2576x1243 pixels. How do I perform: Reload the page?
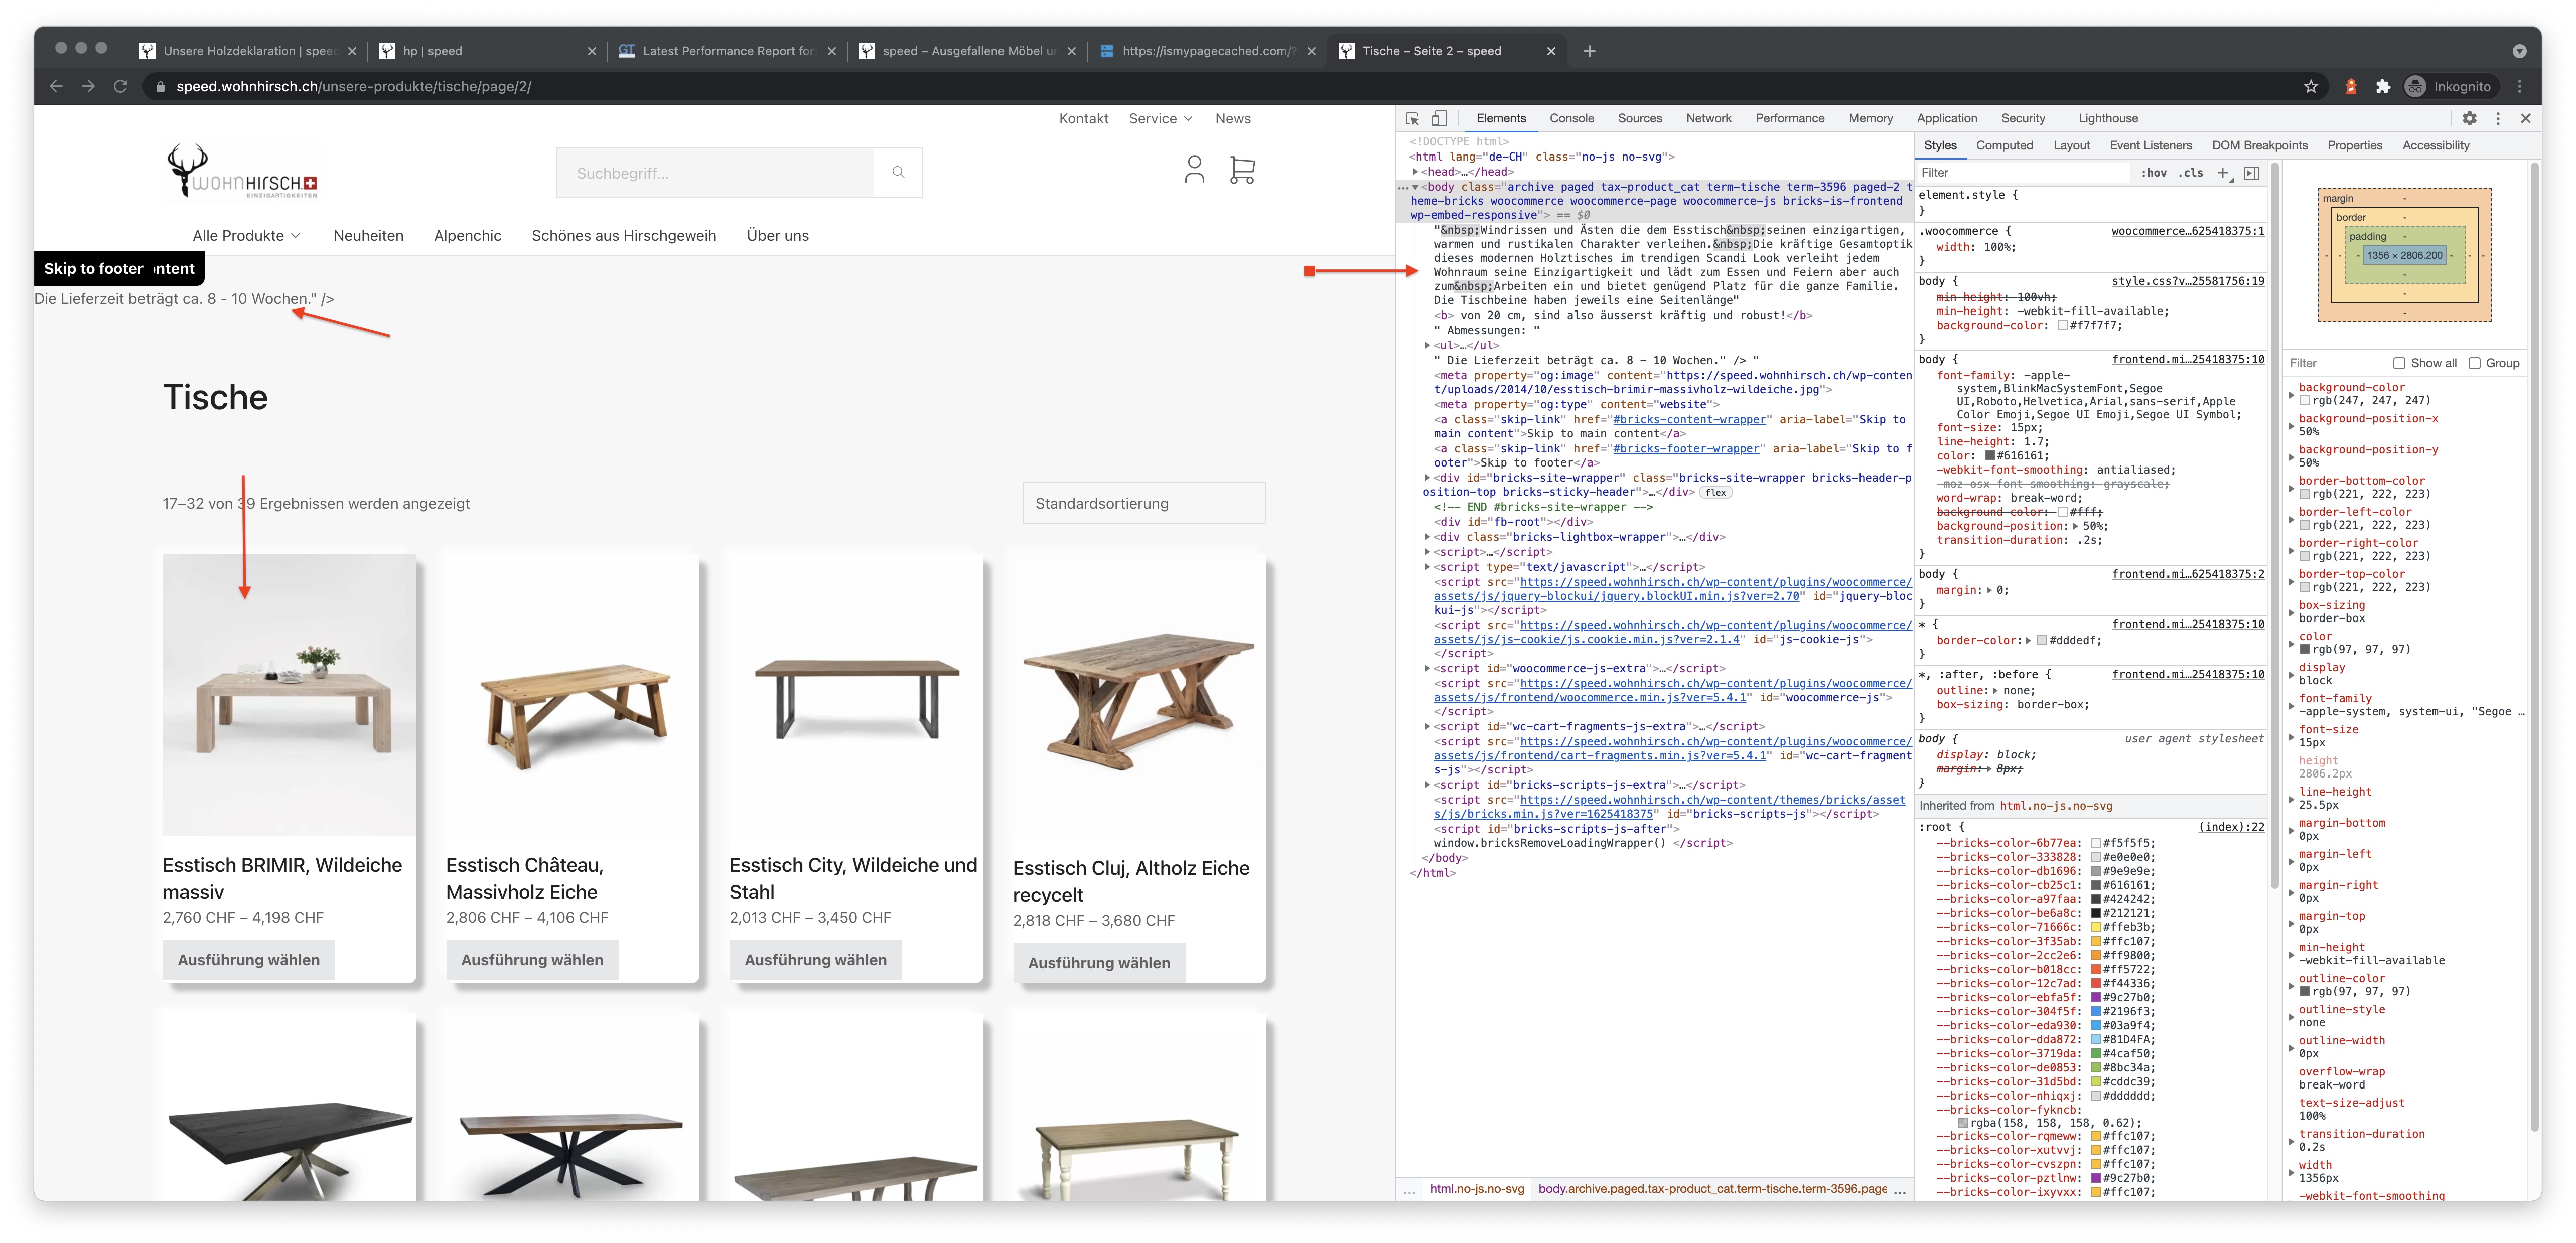pos(121,86)
